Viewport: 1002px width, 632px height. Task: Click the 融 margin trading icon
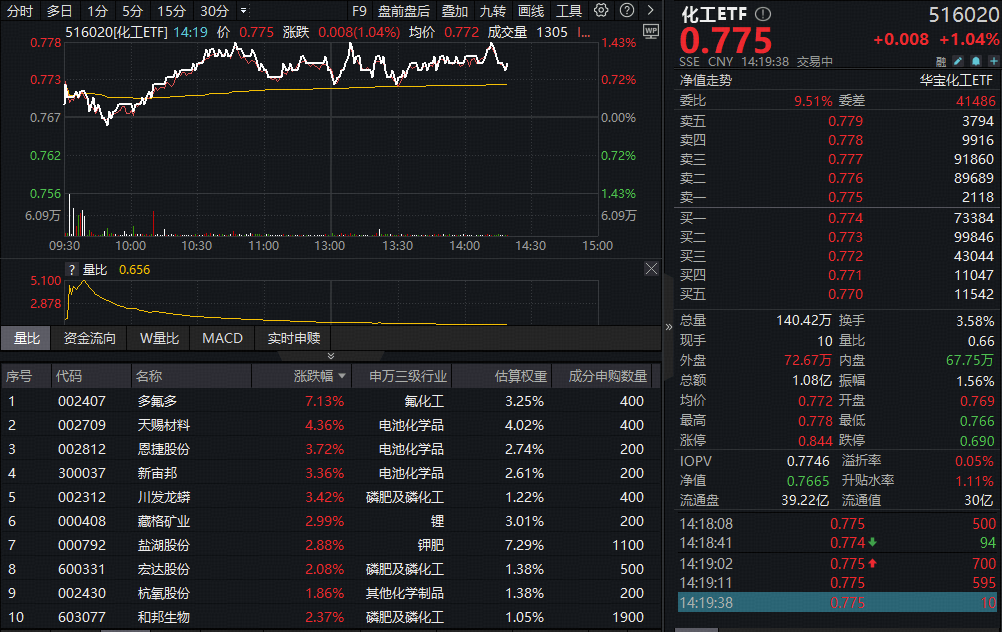point(939,62)
